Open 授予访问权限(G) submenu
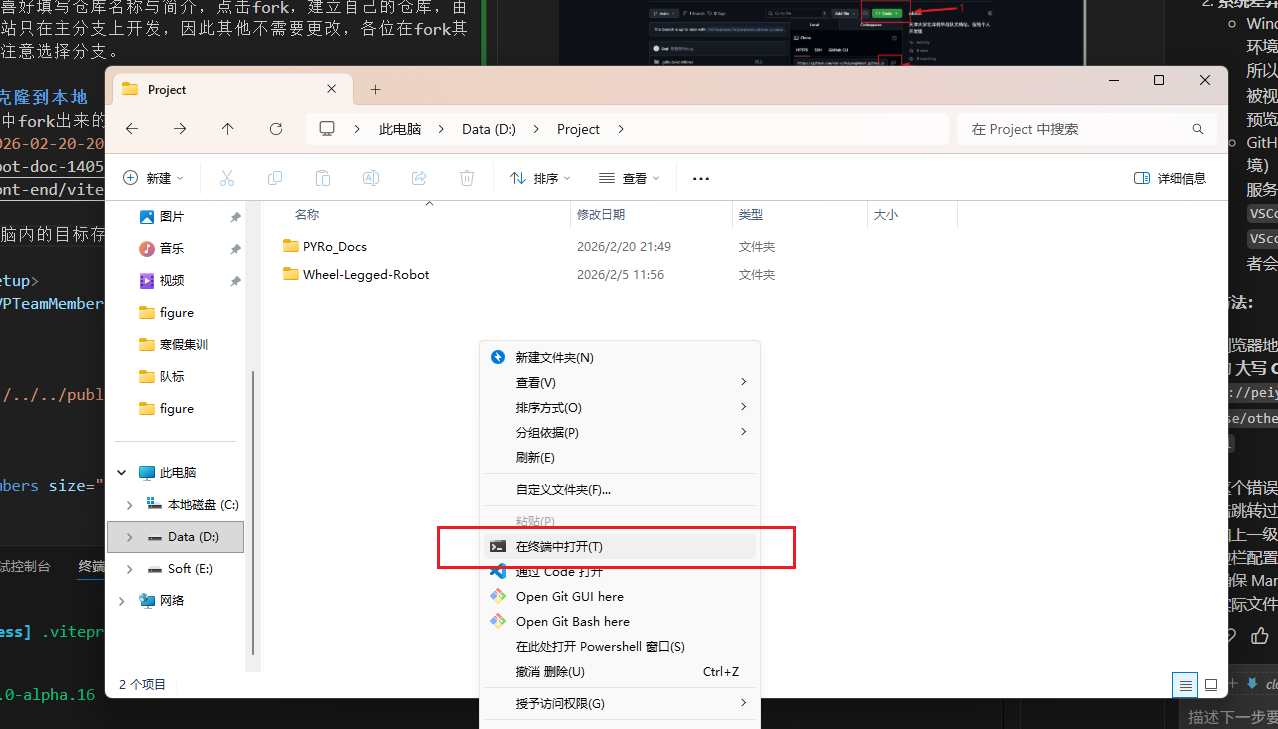 620,703
